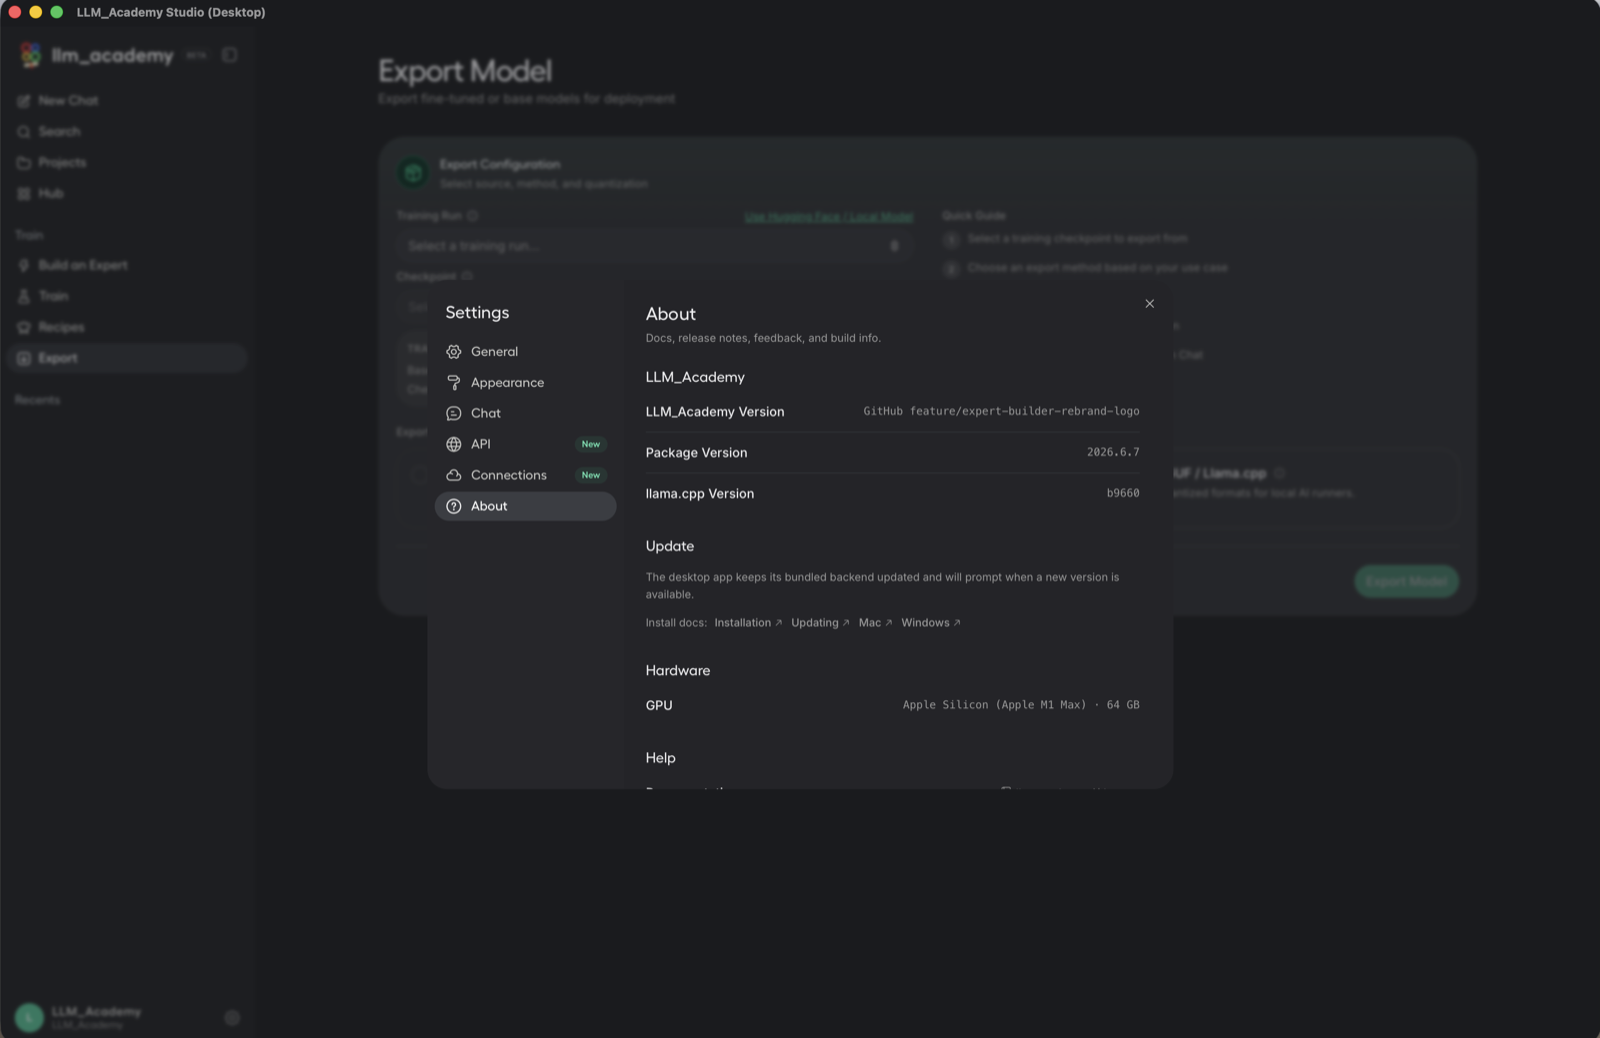Open API settings via the globe icon

(454, 444)
